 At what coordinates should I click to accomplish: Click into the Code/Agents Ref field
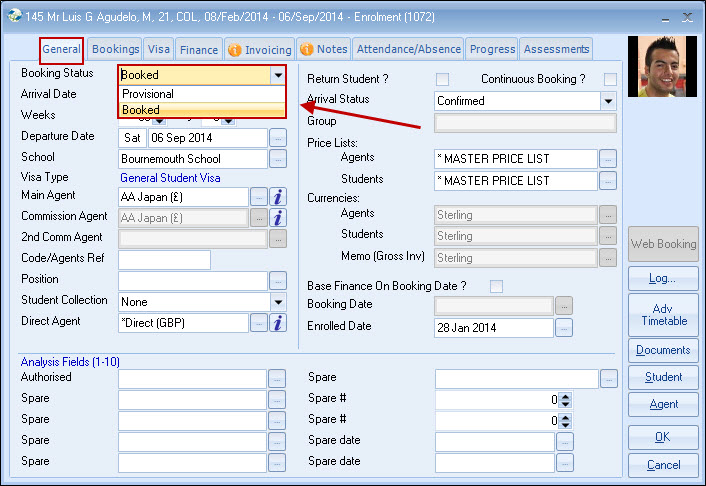[x=164, y=260]
